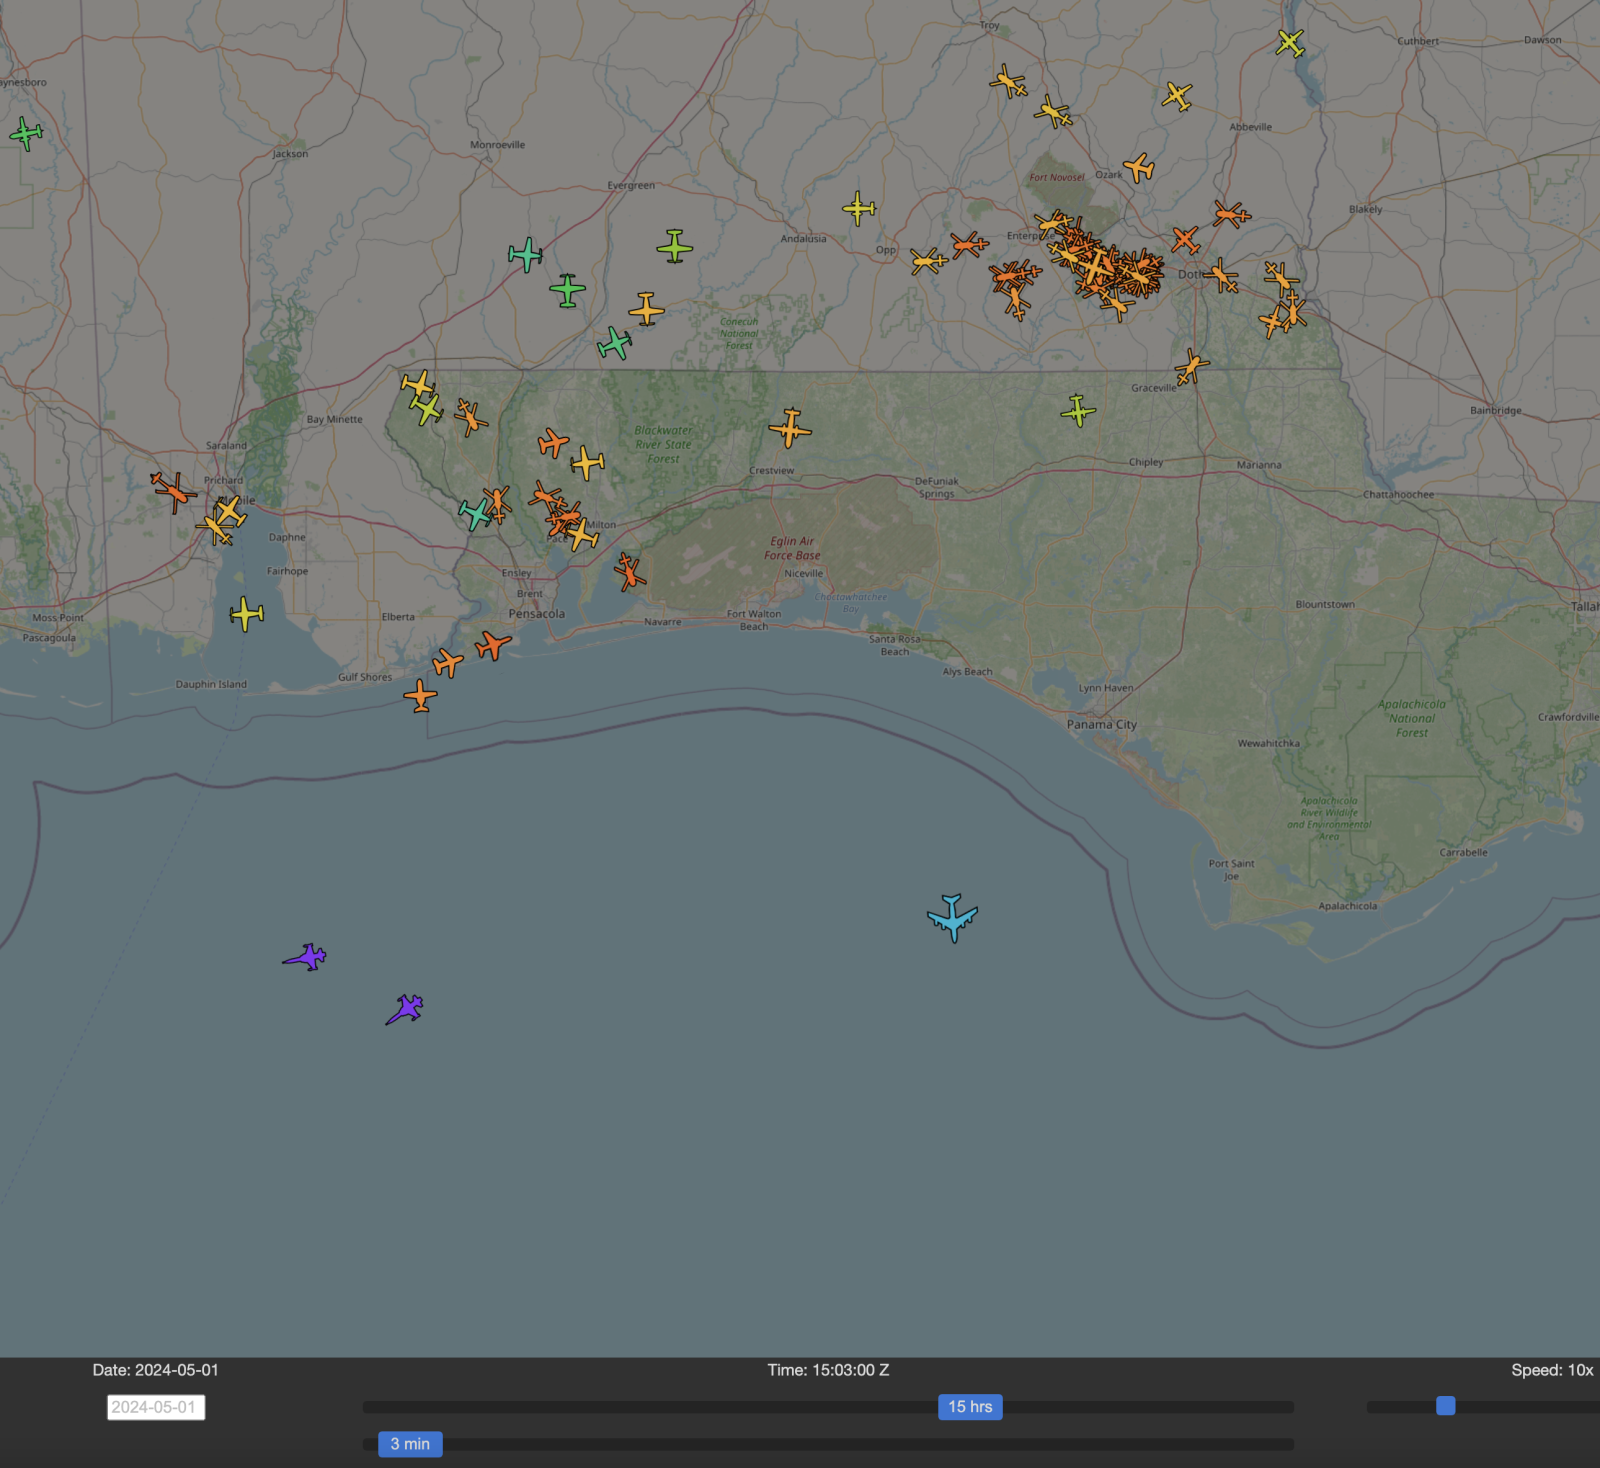
Task: Select the teal aircraft north of Ensley
Action: [x=475, y=514]
